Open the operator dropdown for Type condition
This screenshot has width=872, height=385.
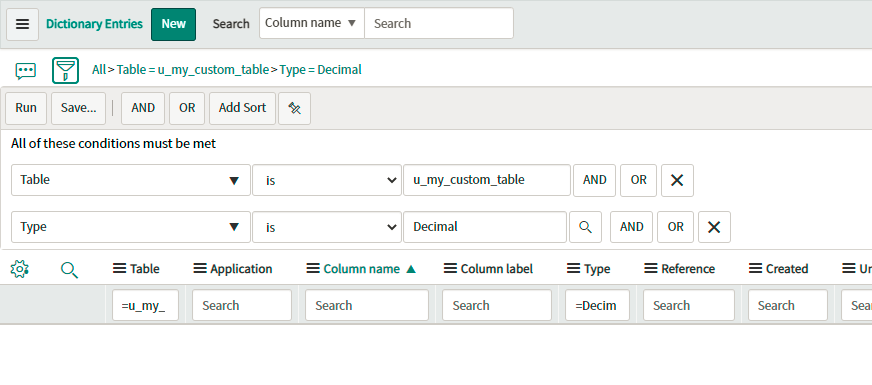pyautogui.click(x=327, y=227)
